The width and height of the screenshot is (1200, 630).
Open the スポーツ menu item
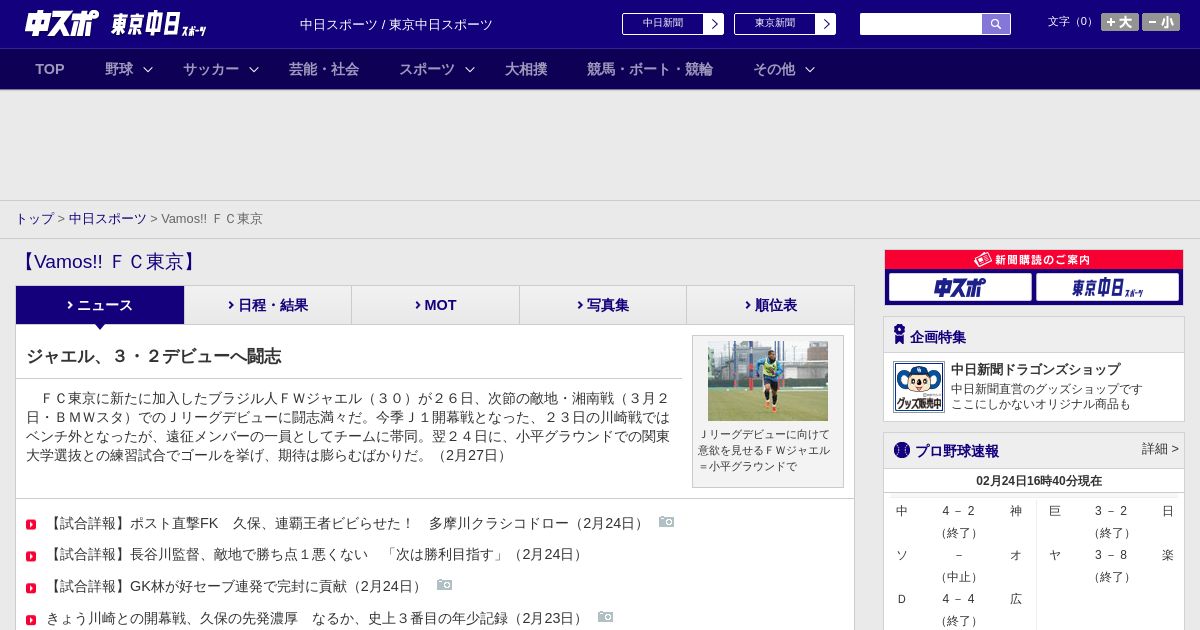click(x=427, y=69)
